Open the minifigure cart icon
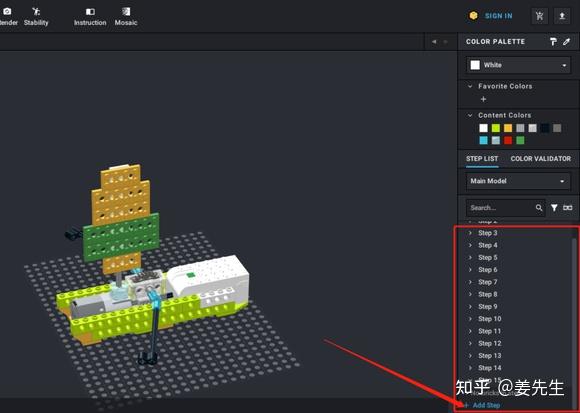The image size is (580, 413). [x=539, y=16]
